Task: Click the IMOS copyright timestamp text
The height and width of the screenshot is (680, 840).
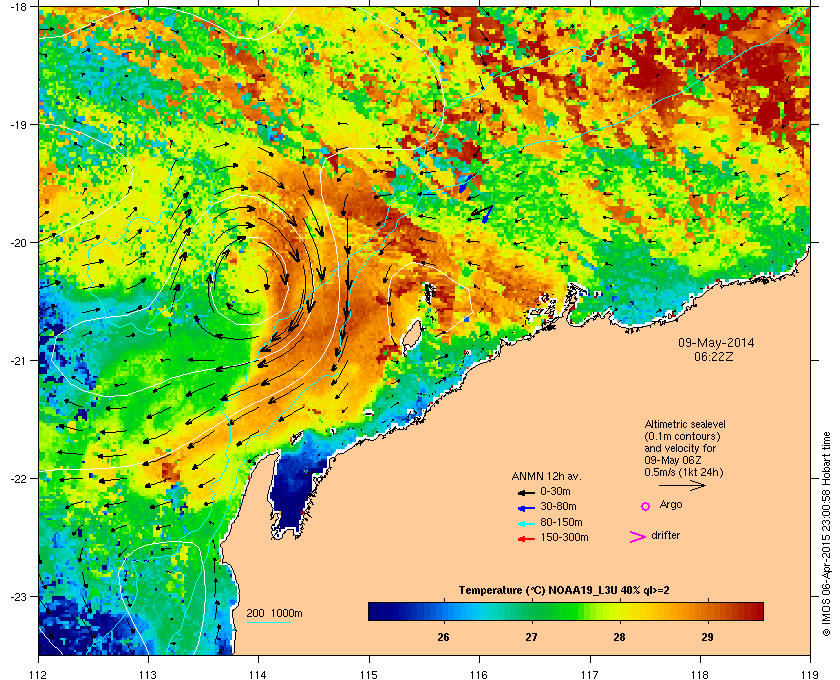Action: [826, 534]
